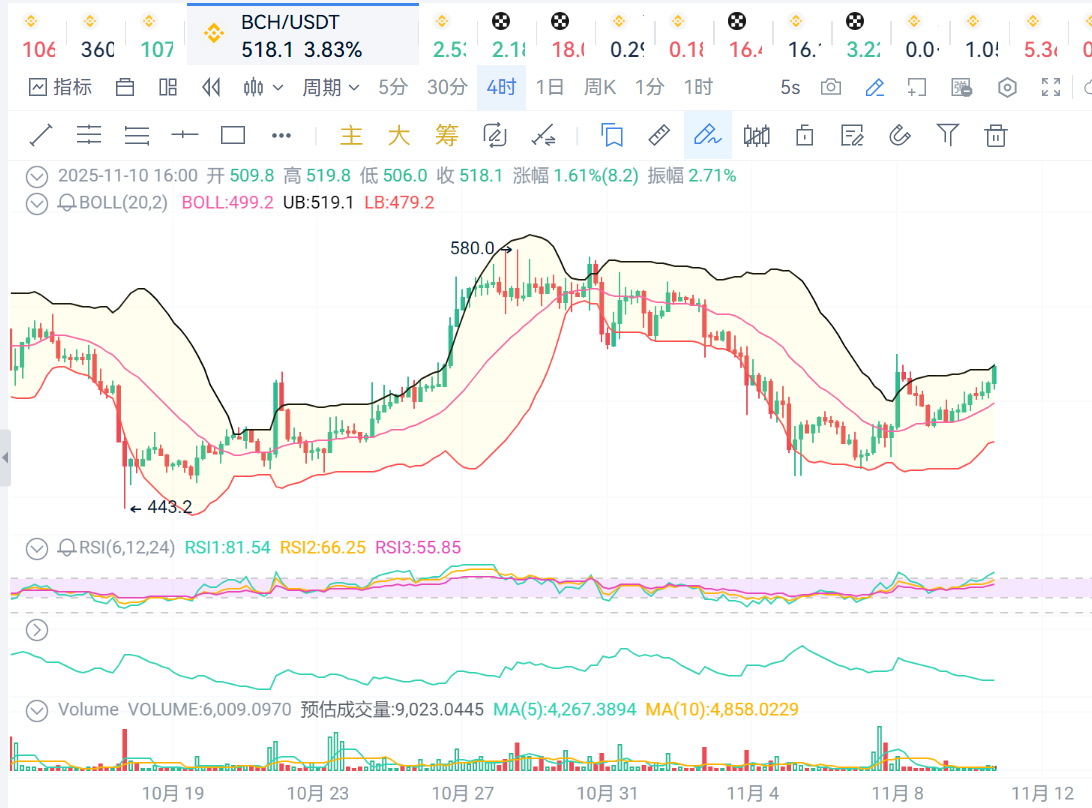Viewport: 1092px width, 808px height.
Task: Click the trash icon to delete drawings
Action: pos(995,135)
